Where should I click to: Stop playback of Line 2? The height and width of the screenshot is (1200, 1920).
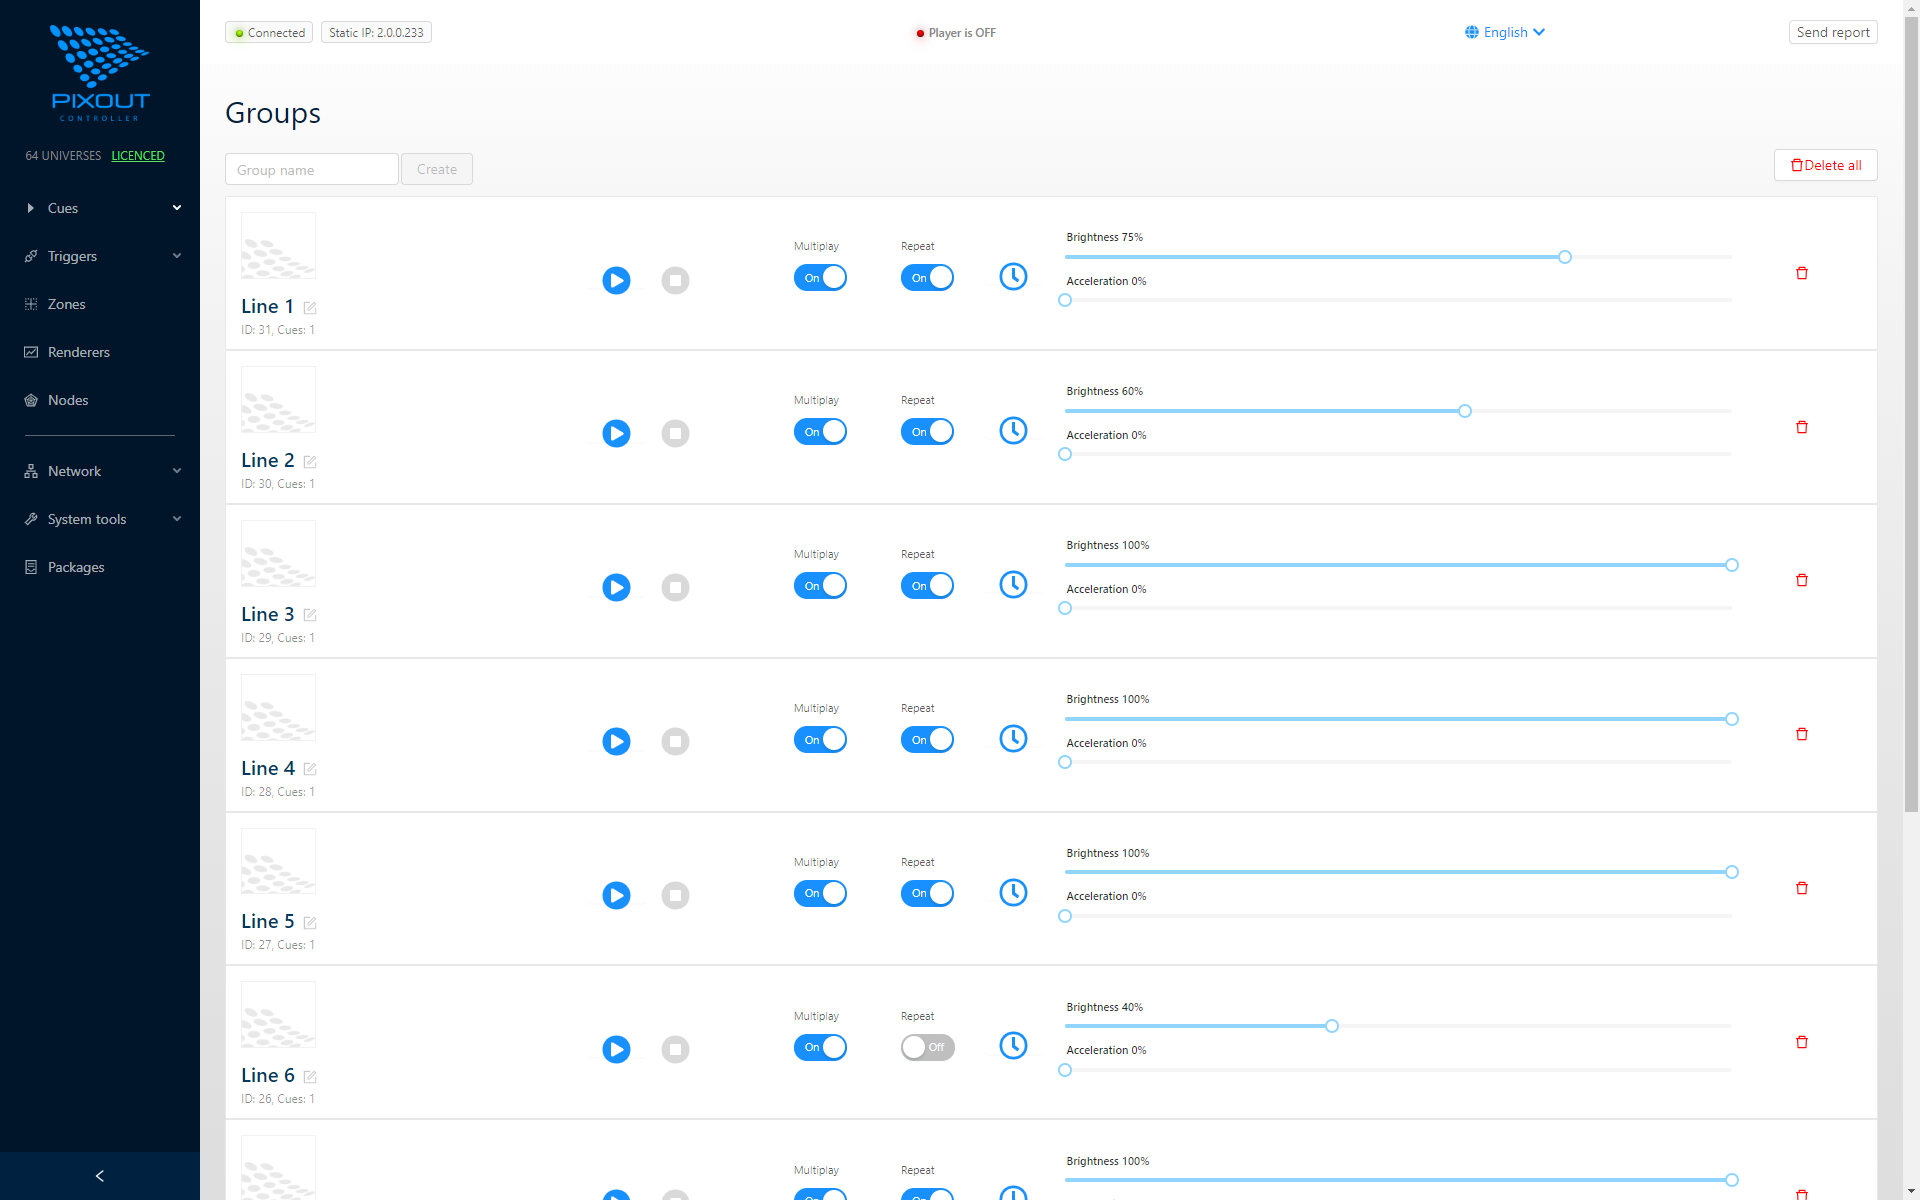point(674,433)
